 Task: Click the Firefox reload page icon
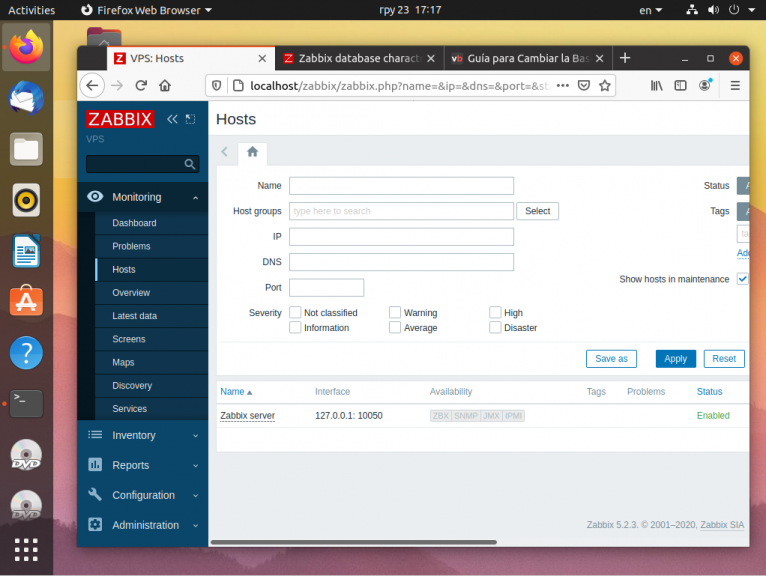[141, 86]
